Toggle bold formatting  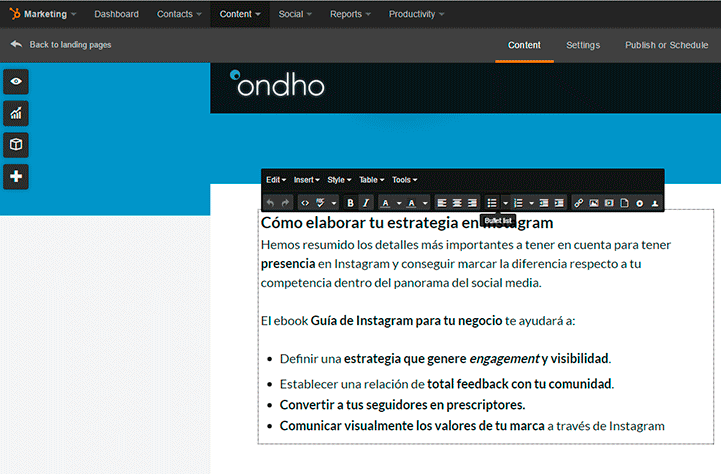[x=350, y=203]
